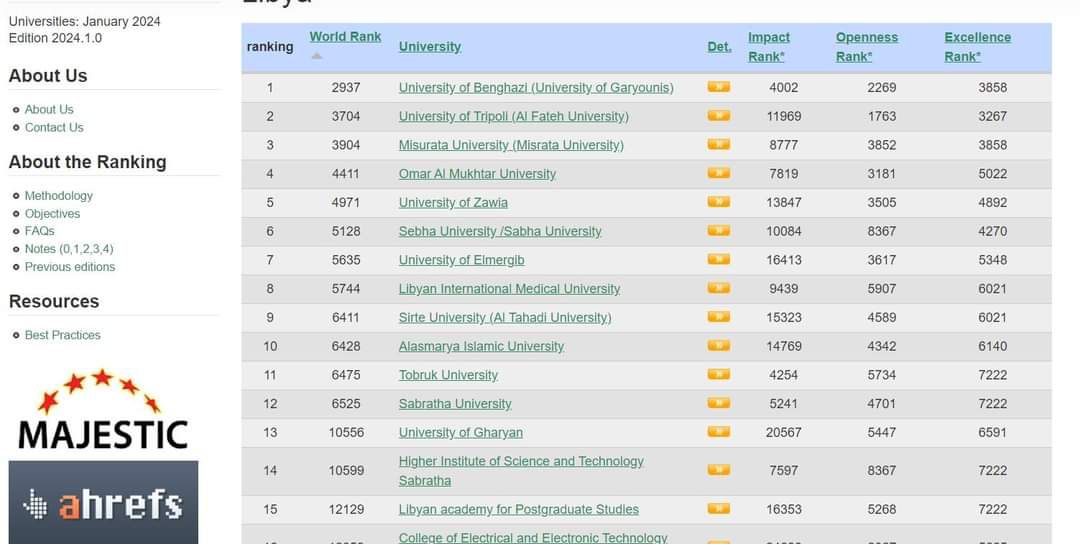The image size is (1080, 544).
Task: Open the FAQs link
Action: (x=39, y=231)
